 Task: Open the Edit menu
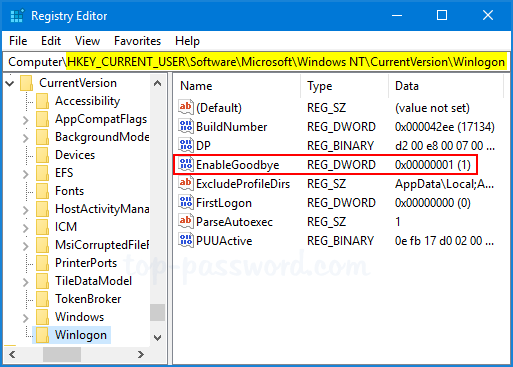click(51, 41)
